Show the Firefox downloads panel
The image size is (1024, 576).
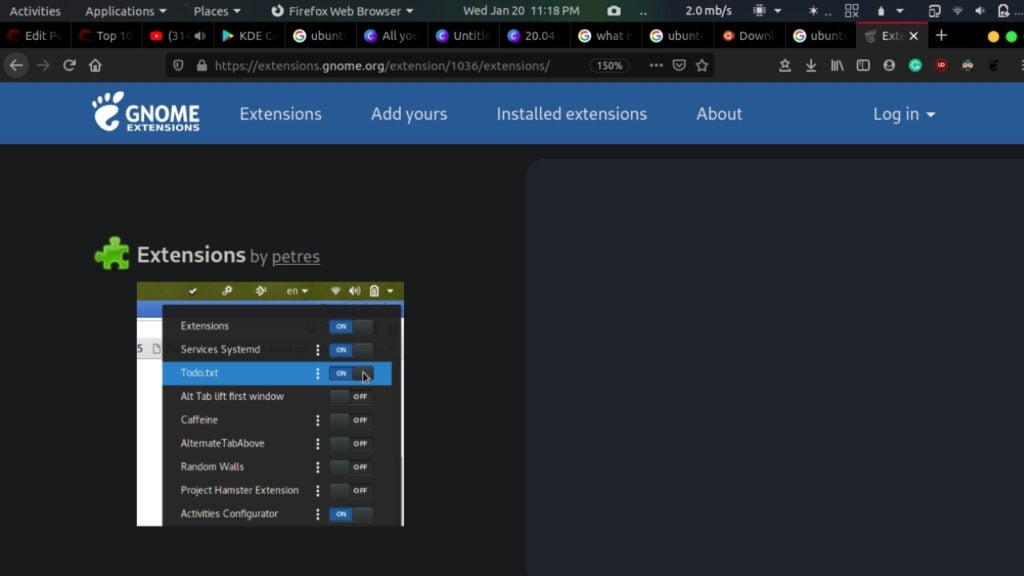coord(810,65)
